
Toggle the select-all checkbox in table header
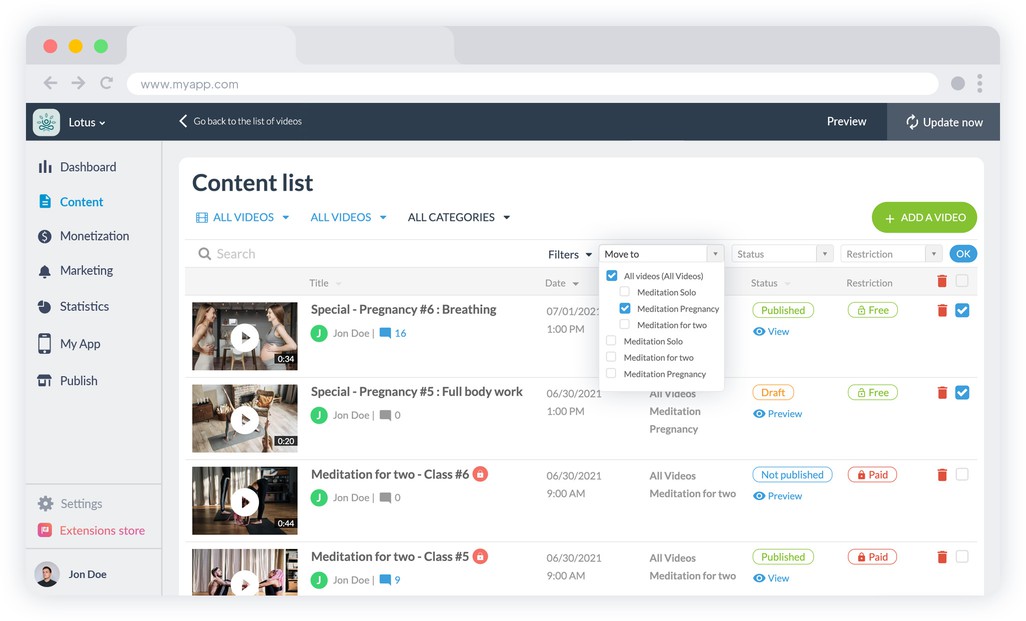tap(962, 282)
